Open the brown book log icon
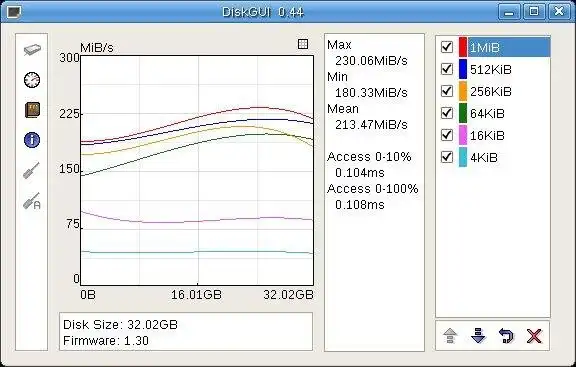This screenshot has width=576, height=367. [32, 110]
